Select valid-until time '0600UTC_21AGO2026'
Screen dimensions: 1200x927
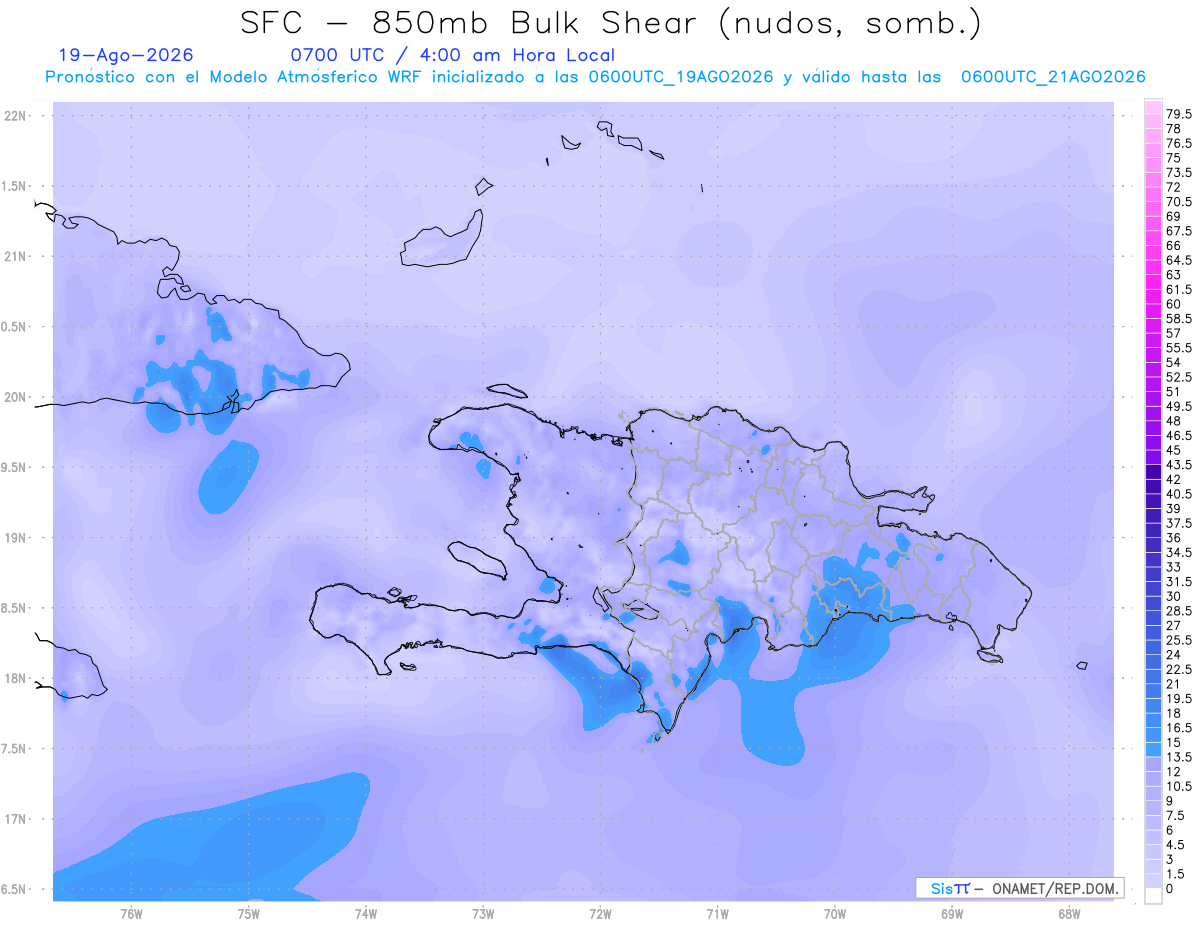(x=1053, y=77)
